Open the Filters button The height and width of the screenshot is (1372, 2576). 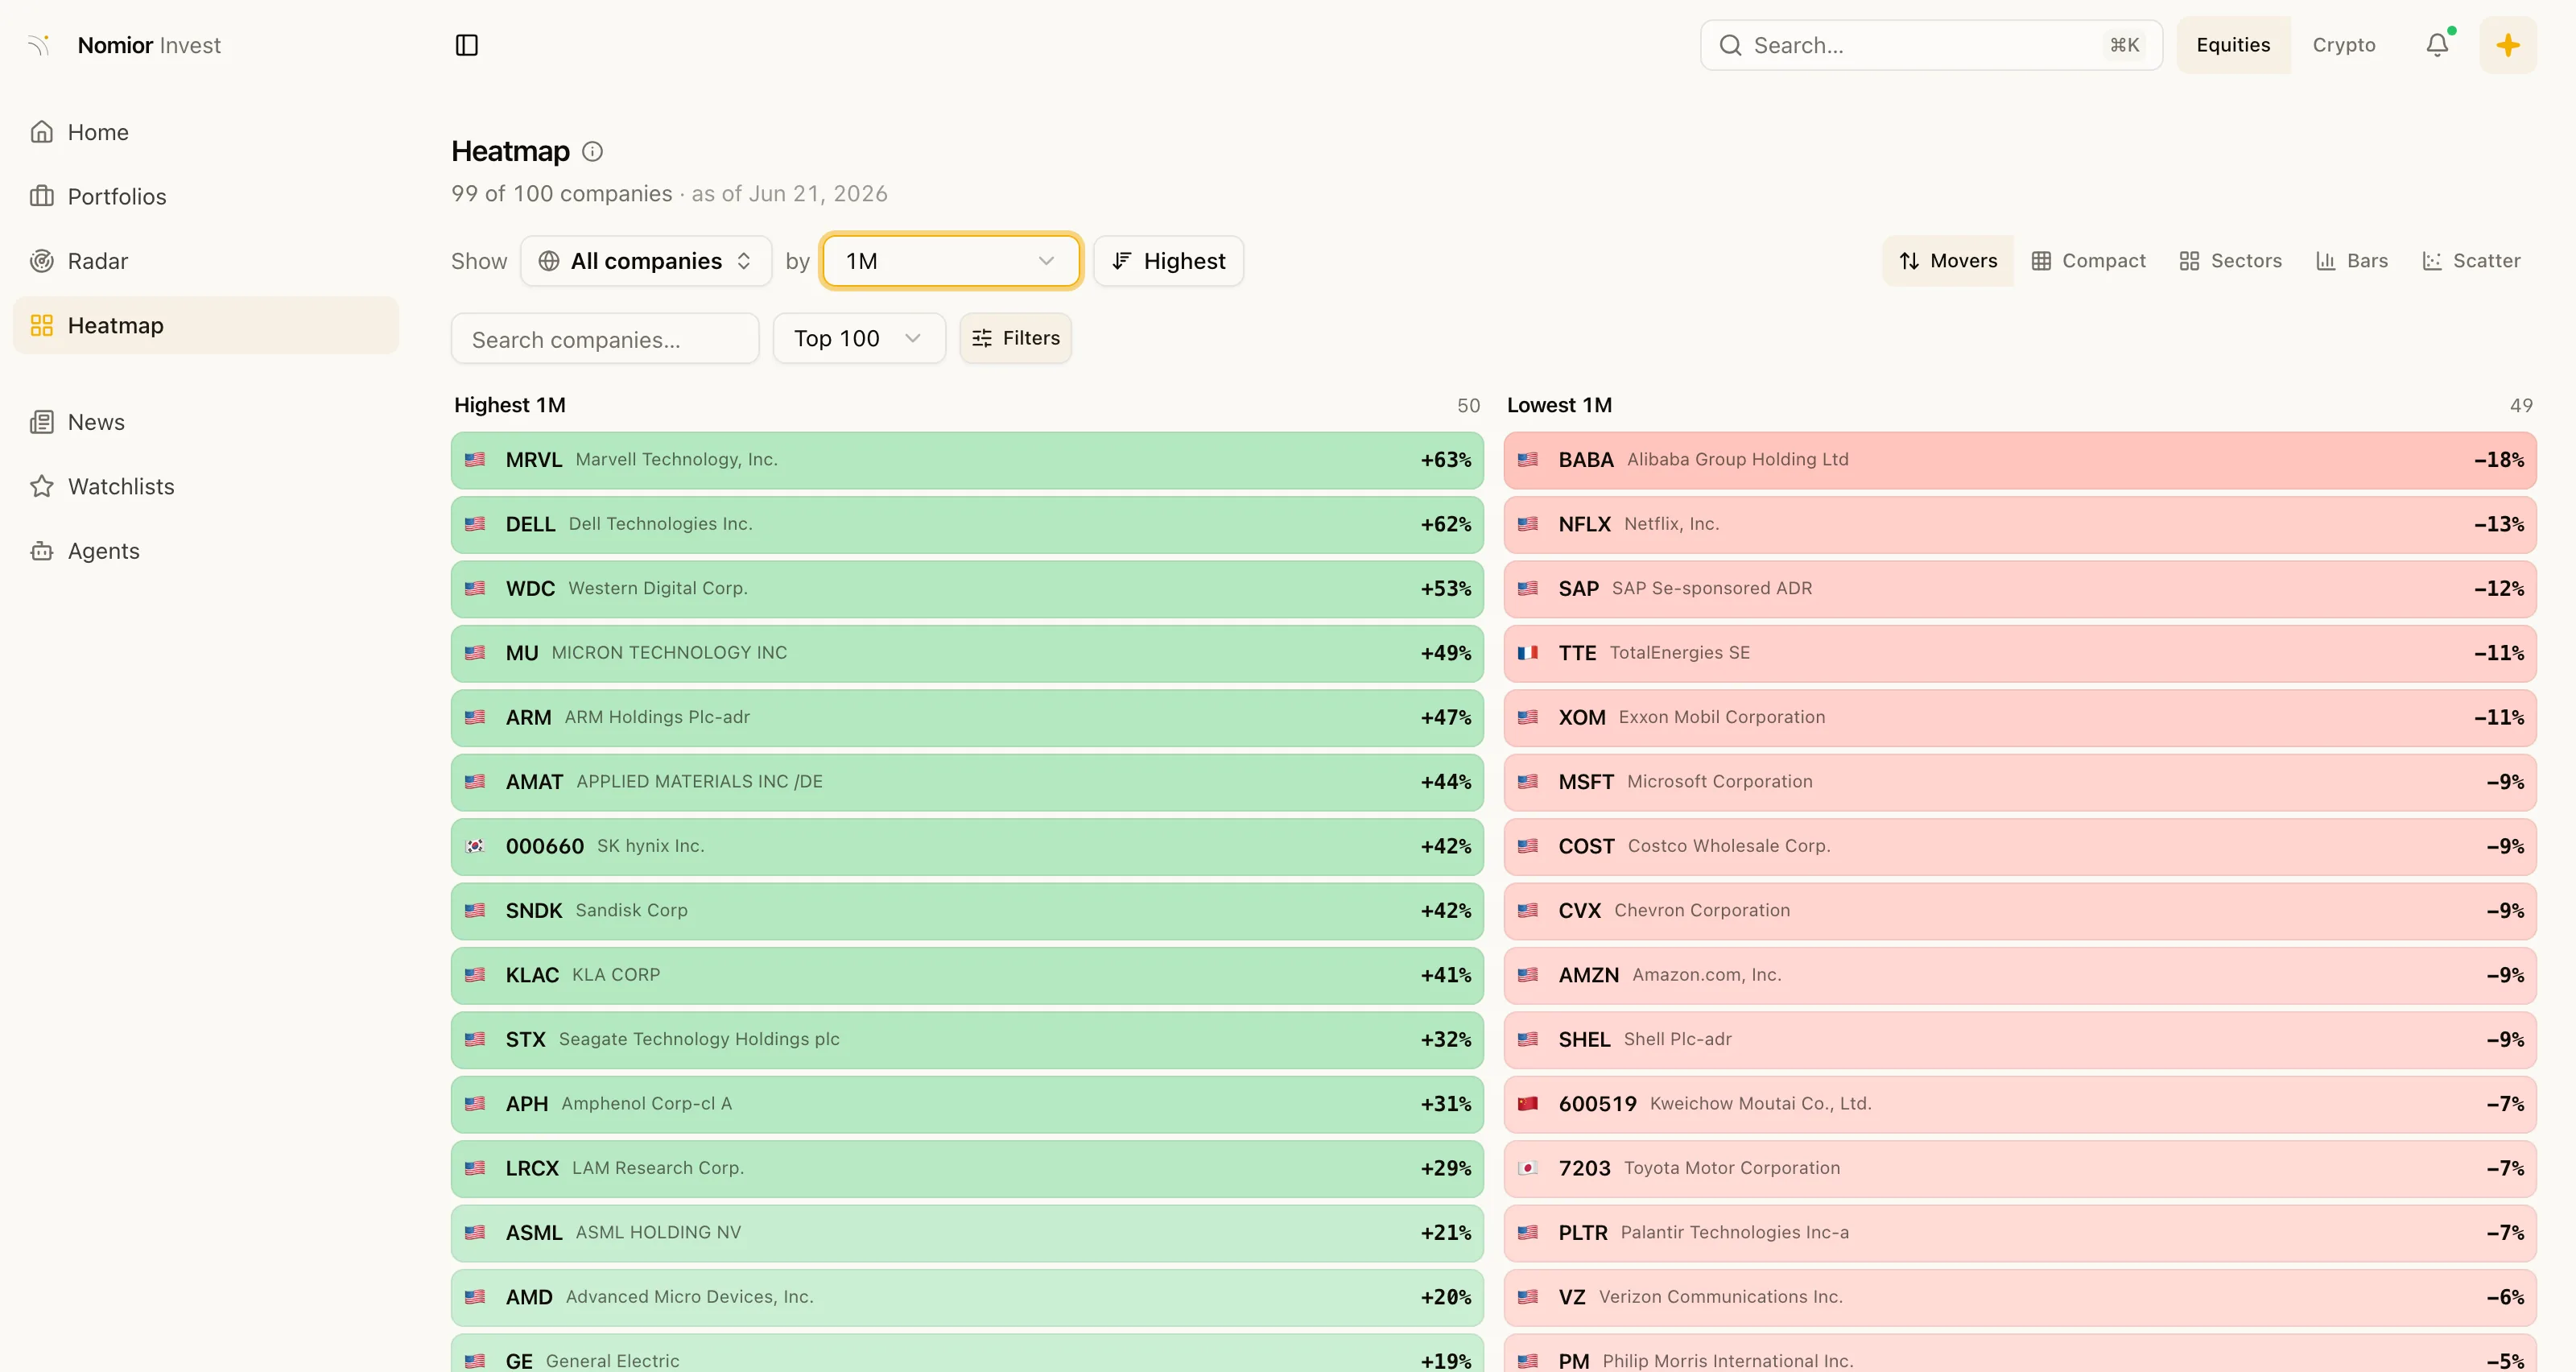click(1015, 338)
